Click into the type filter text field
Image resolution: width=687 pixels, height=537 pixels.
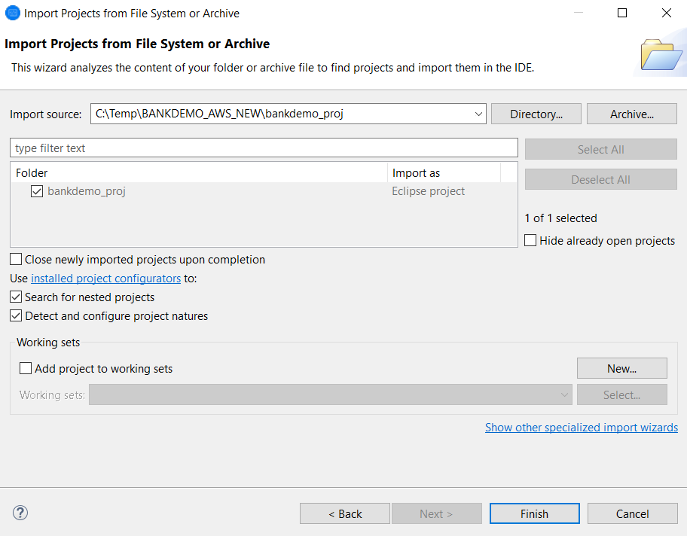tap(264, 148)
